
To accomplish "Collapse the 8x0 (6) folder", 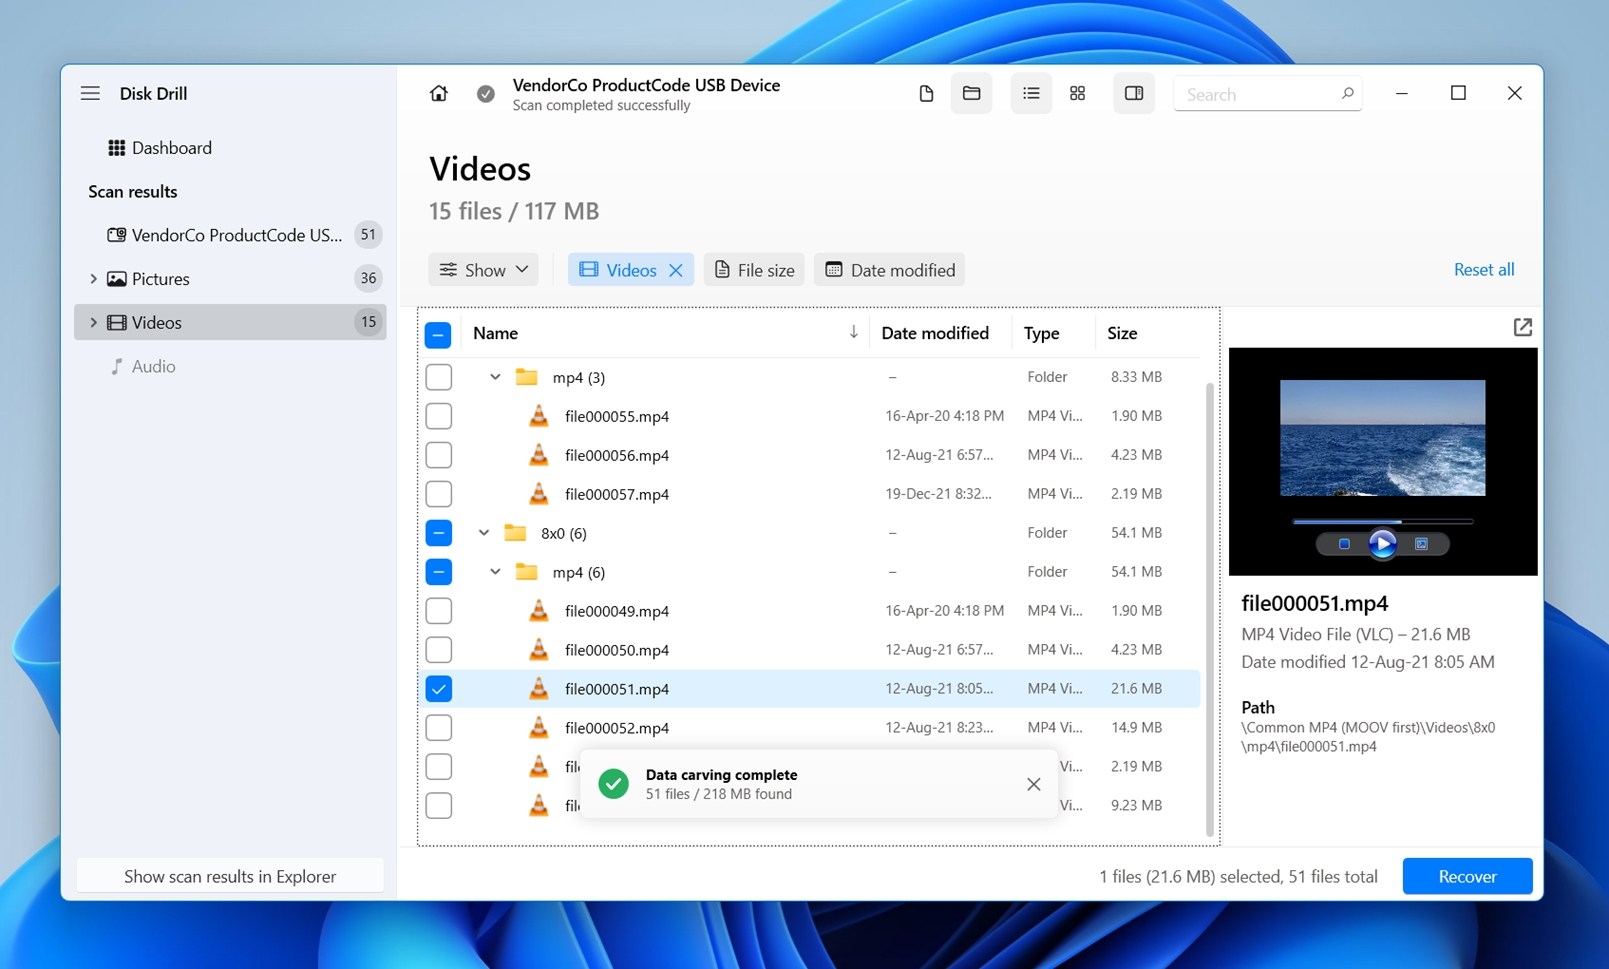I will click(x=483, y=533).
